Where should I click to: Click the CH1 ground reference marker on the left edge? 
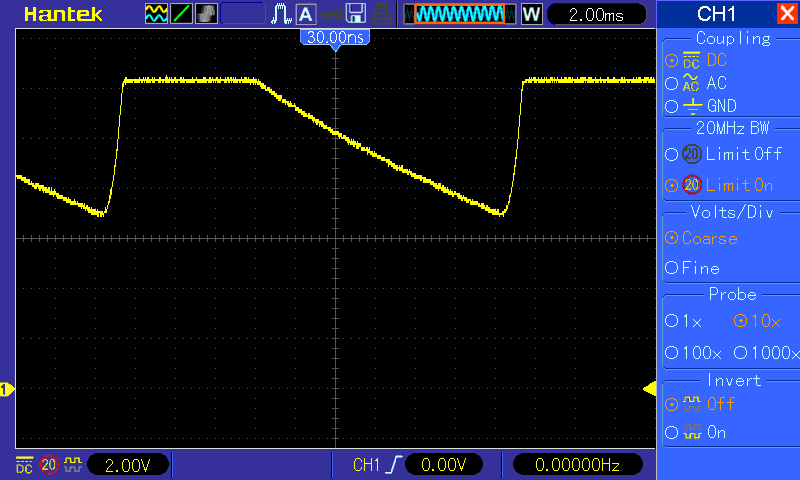pyautogui.click(x=7, y=390)
